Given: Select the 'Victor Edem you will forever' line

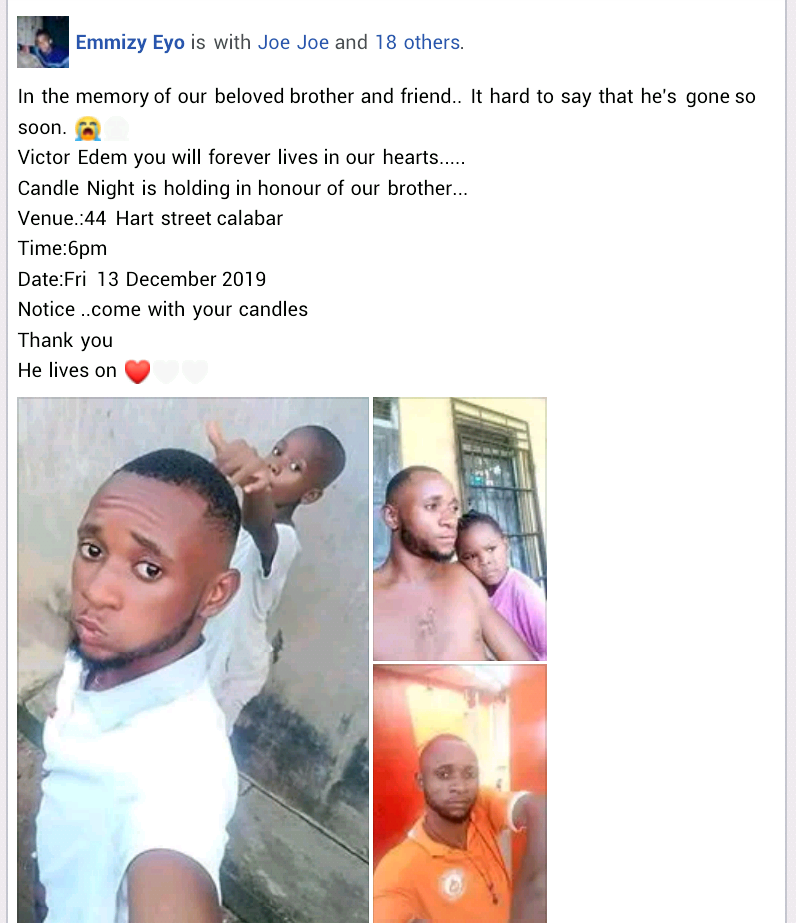Looking at the screenshot, I should tap(241, 157).
